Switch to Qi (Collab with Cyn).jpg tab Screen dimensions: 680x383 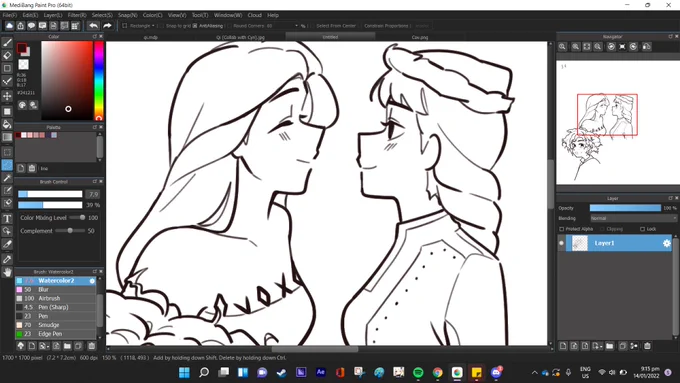(x=240, y=37)
